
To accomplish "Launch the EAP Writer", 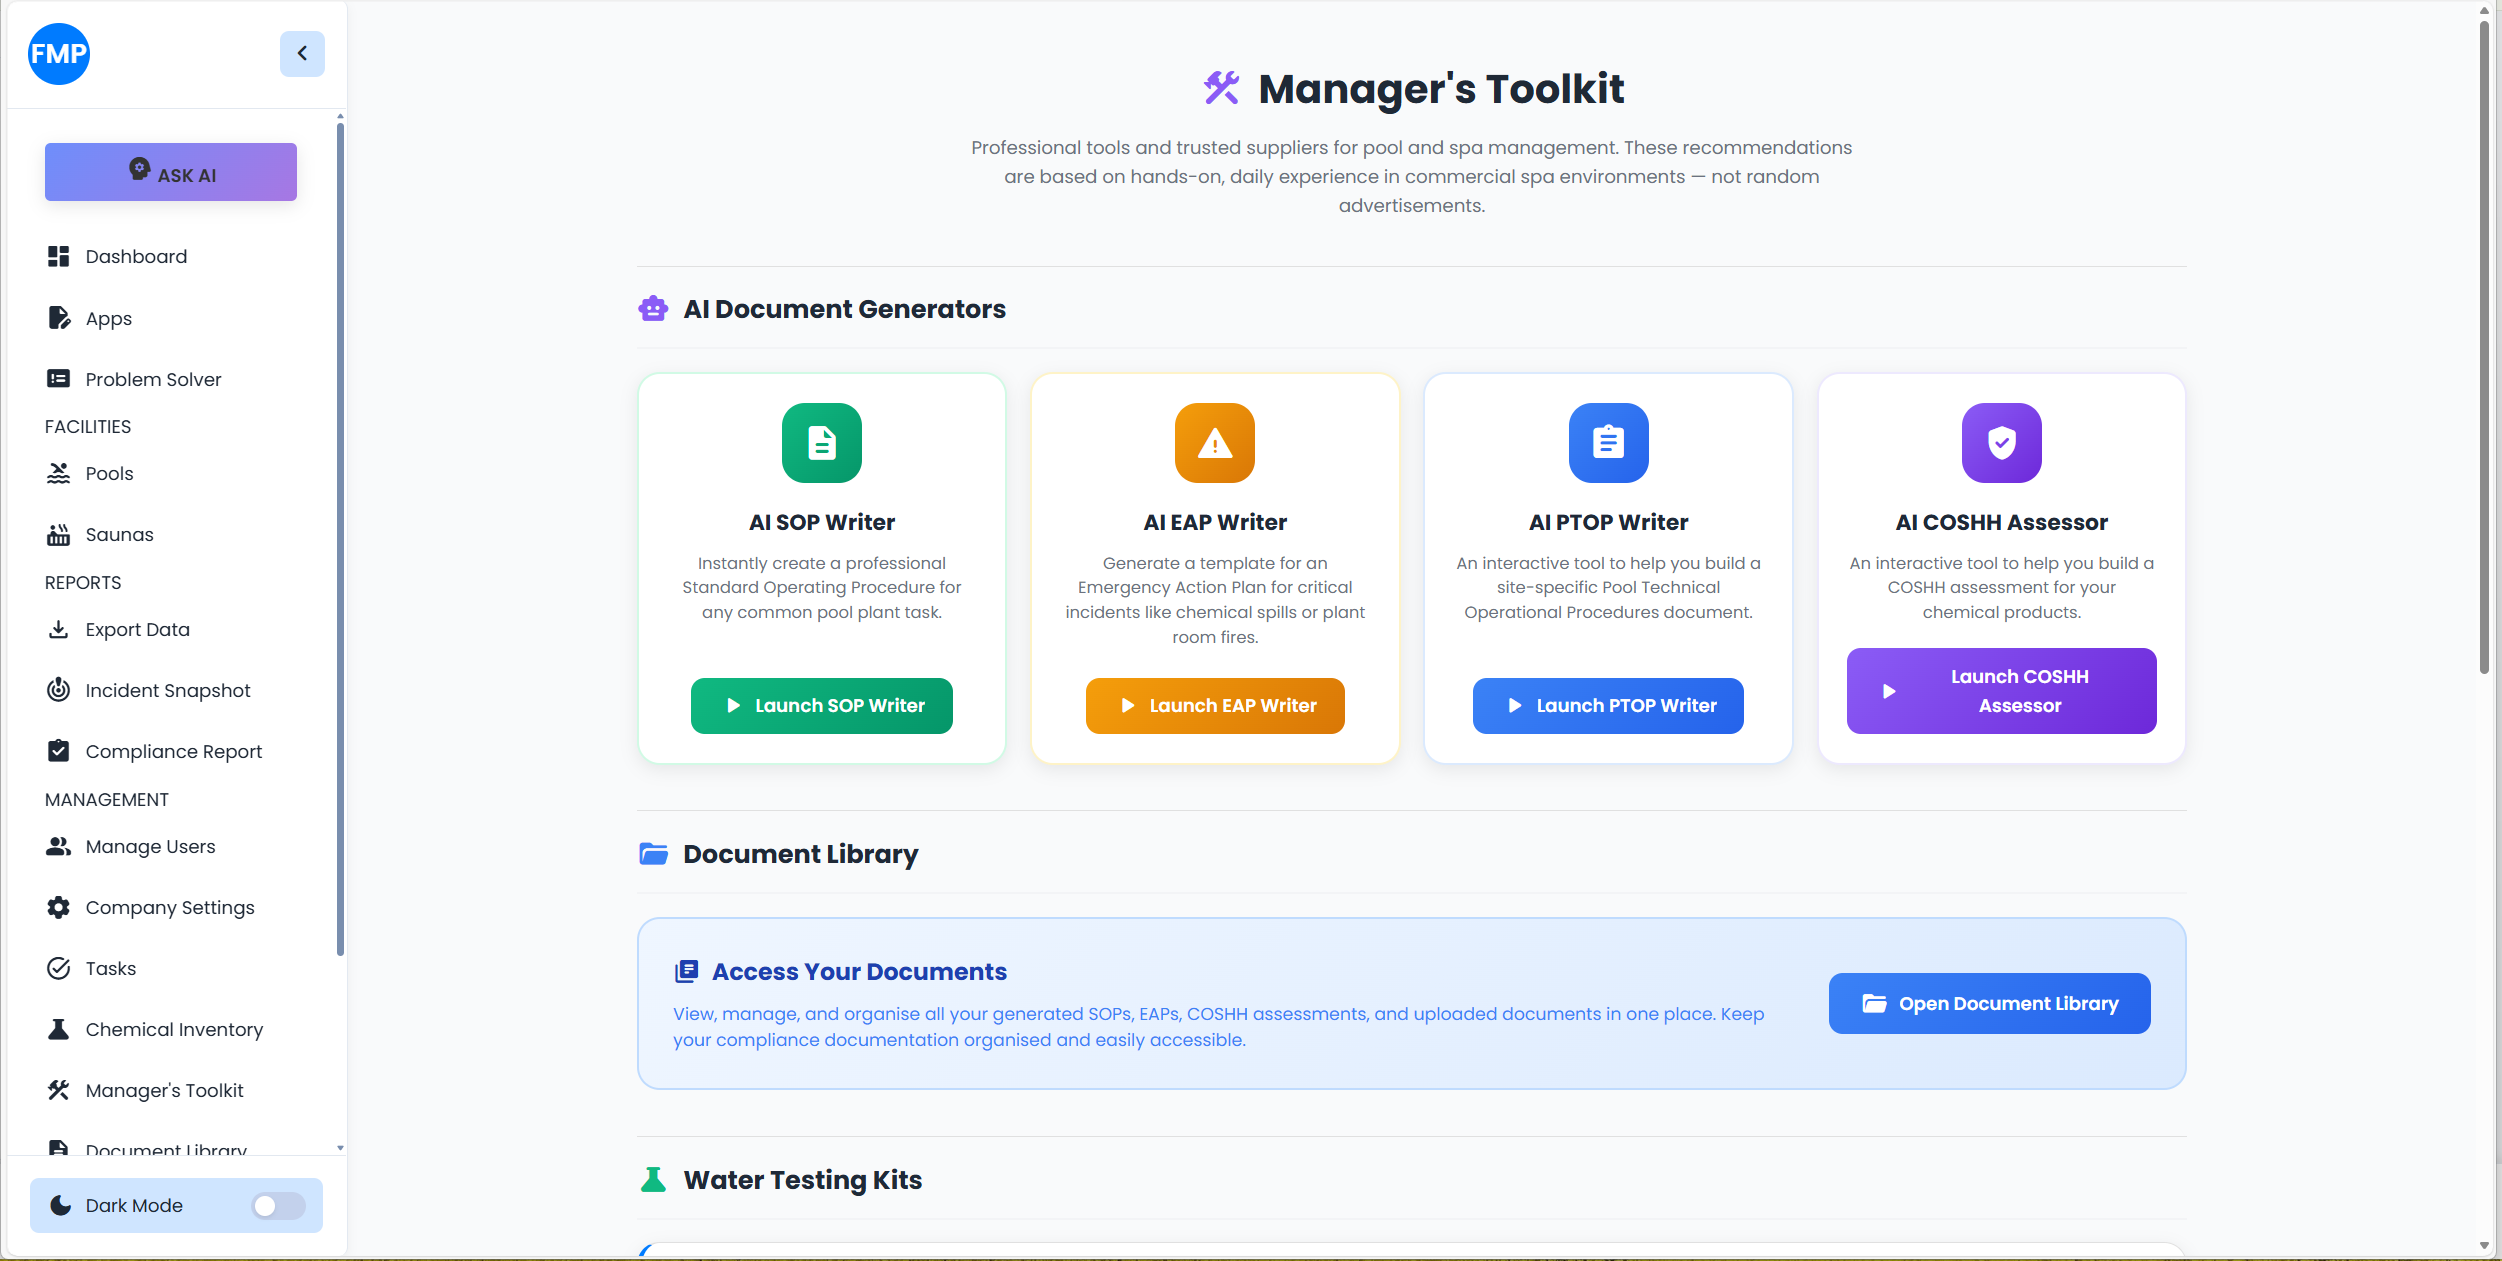I will pyautogui.click(x=1215, y=706).
